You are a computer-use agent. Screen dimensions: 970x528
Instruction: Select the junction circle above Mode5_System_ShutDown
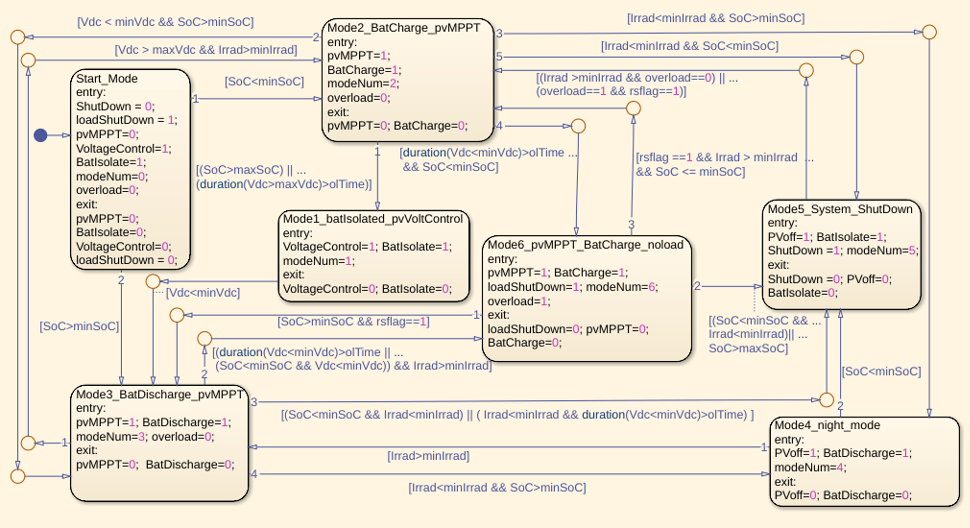(x=856, y=57)
